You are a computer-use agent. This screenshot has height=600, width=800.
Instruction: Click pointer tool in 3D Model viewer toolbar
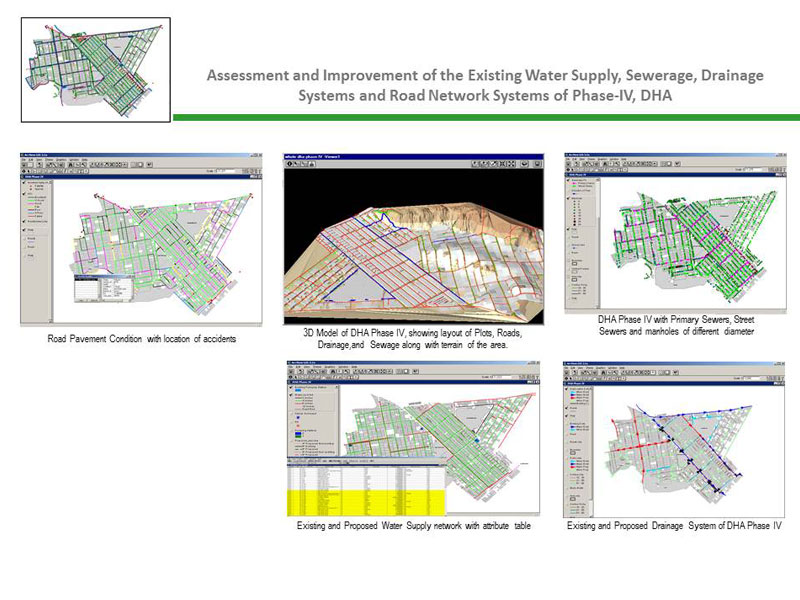(296, 164)
